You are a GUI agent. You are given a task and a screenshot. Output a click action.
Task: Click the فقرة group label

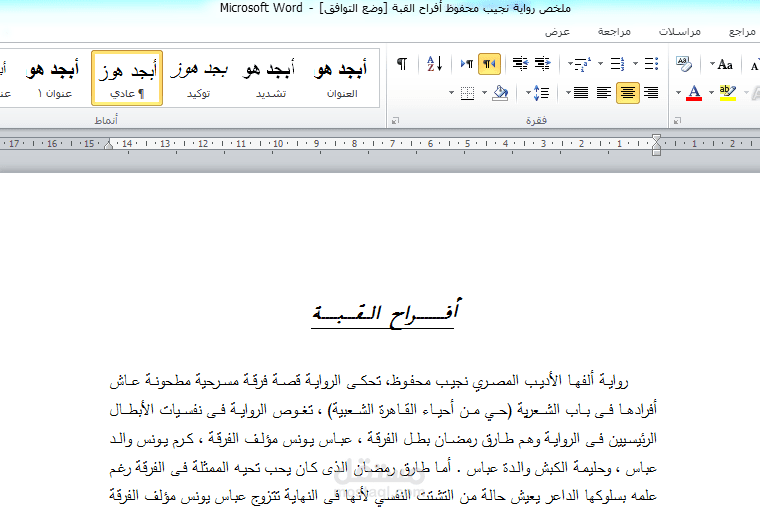pyautogui.click(x=536, y=120)
